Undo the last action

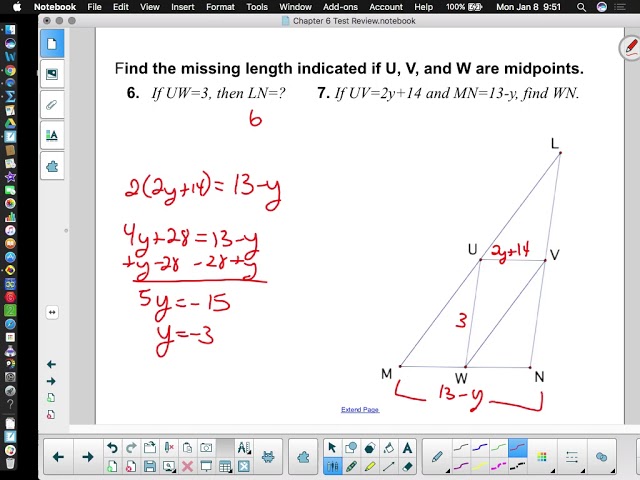[112, 448]
